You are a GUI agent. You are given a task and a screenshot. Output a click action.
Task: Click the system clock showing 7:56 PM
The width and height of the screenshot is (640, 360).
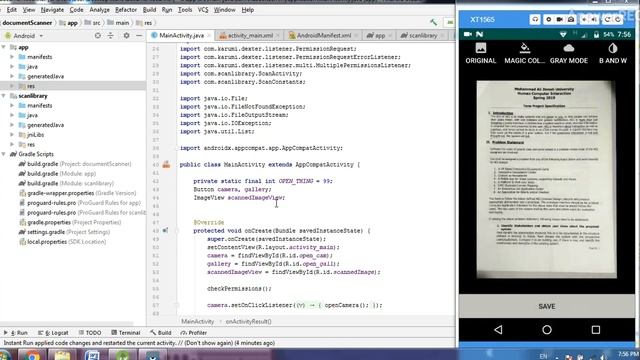click(x=628, y=354)
